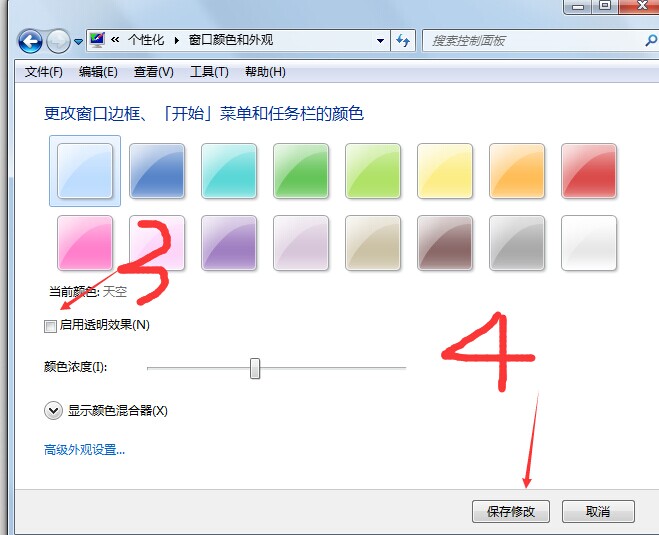Select the red color swatch
This screenshot has width=659, height=535.
589,171
